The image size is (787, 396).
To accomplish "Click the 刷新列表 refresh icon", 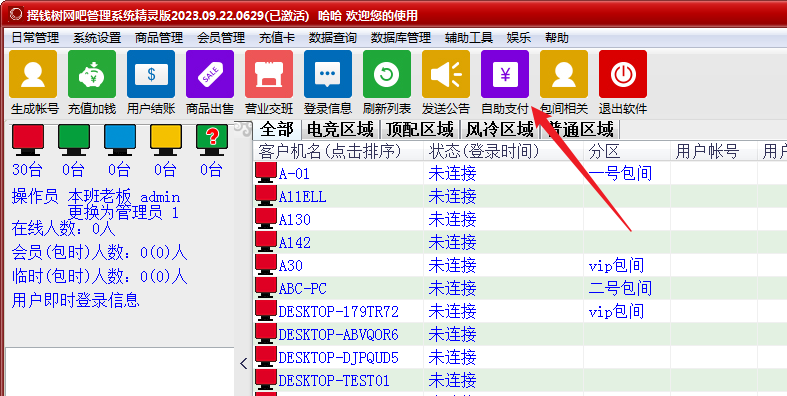I will coord(387,74).
